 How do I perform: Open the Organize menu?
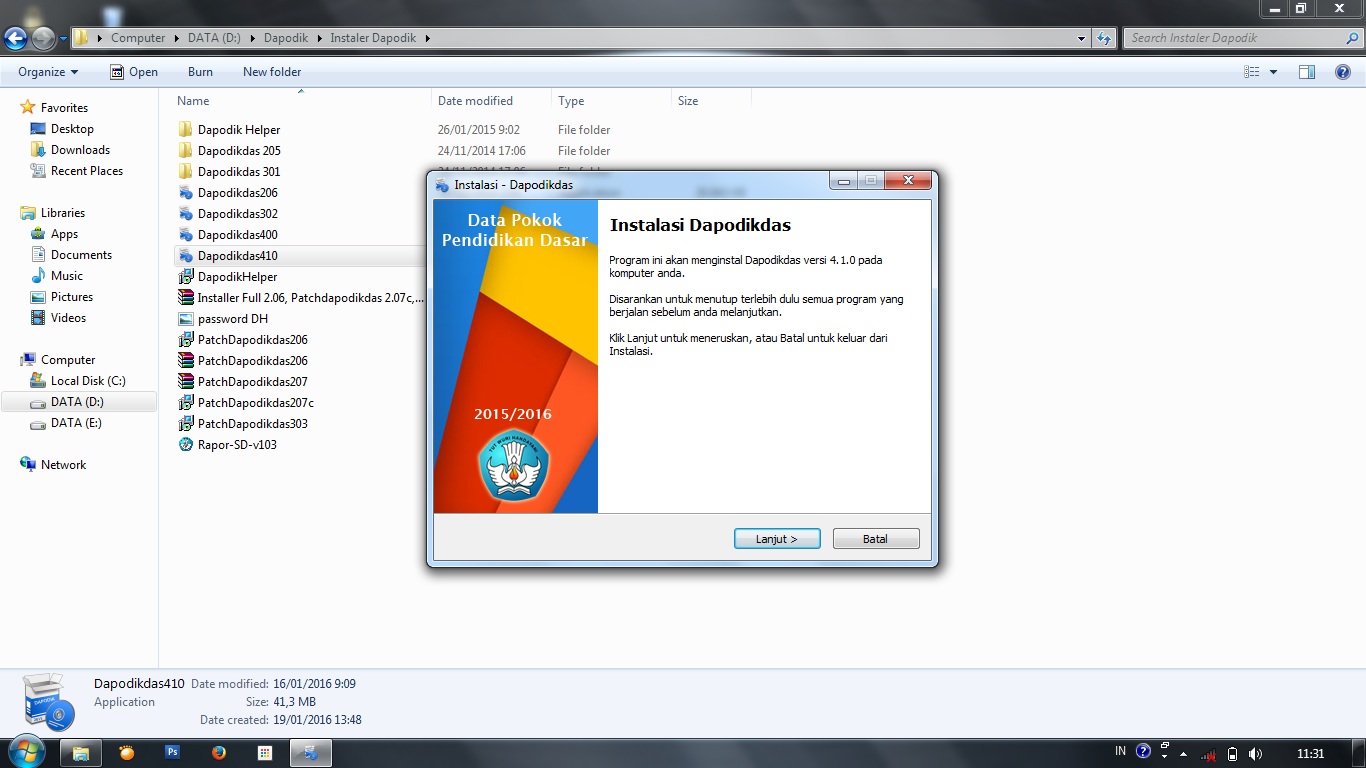coord(48,72)
